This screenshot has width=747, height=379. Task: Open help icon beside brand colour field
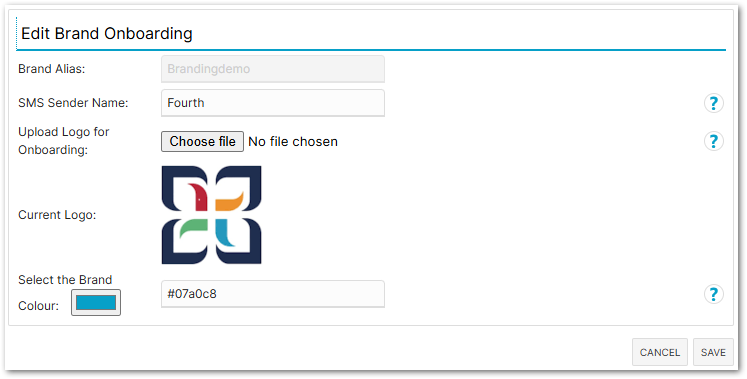[x=713, y=294]
